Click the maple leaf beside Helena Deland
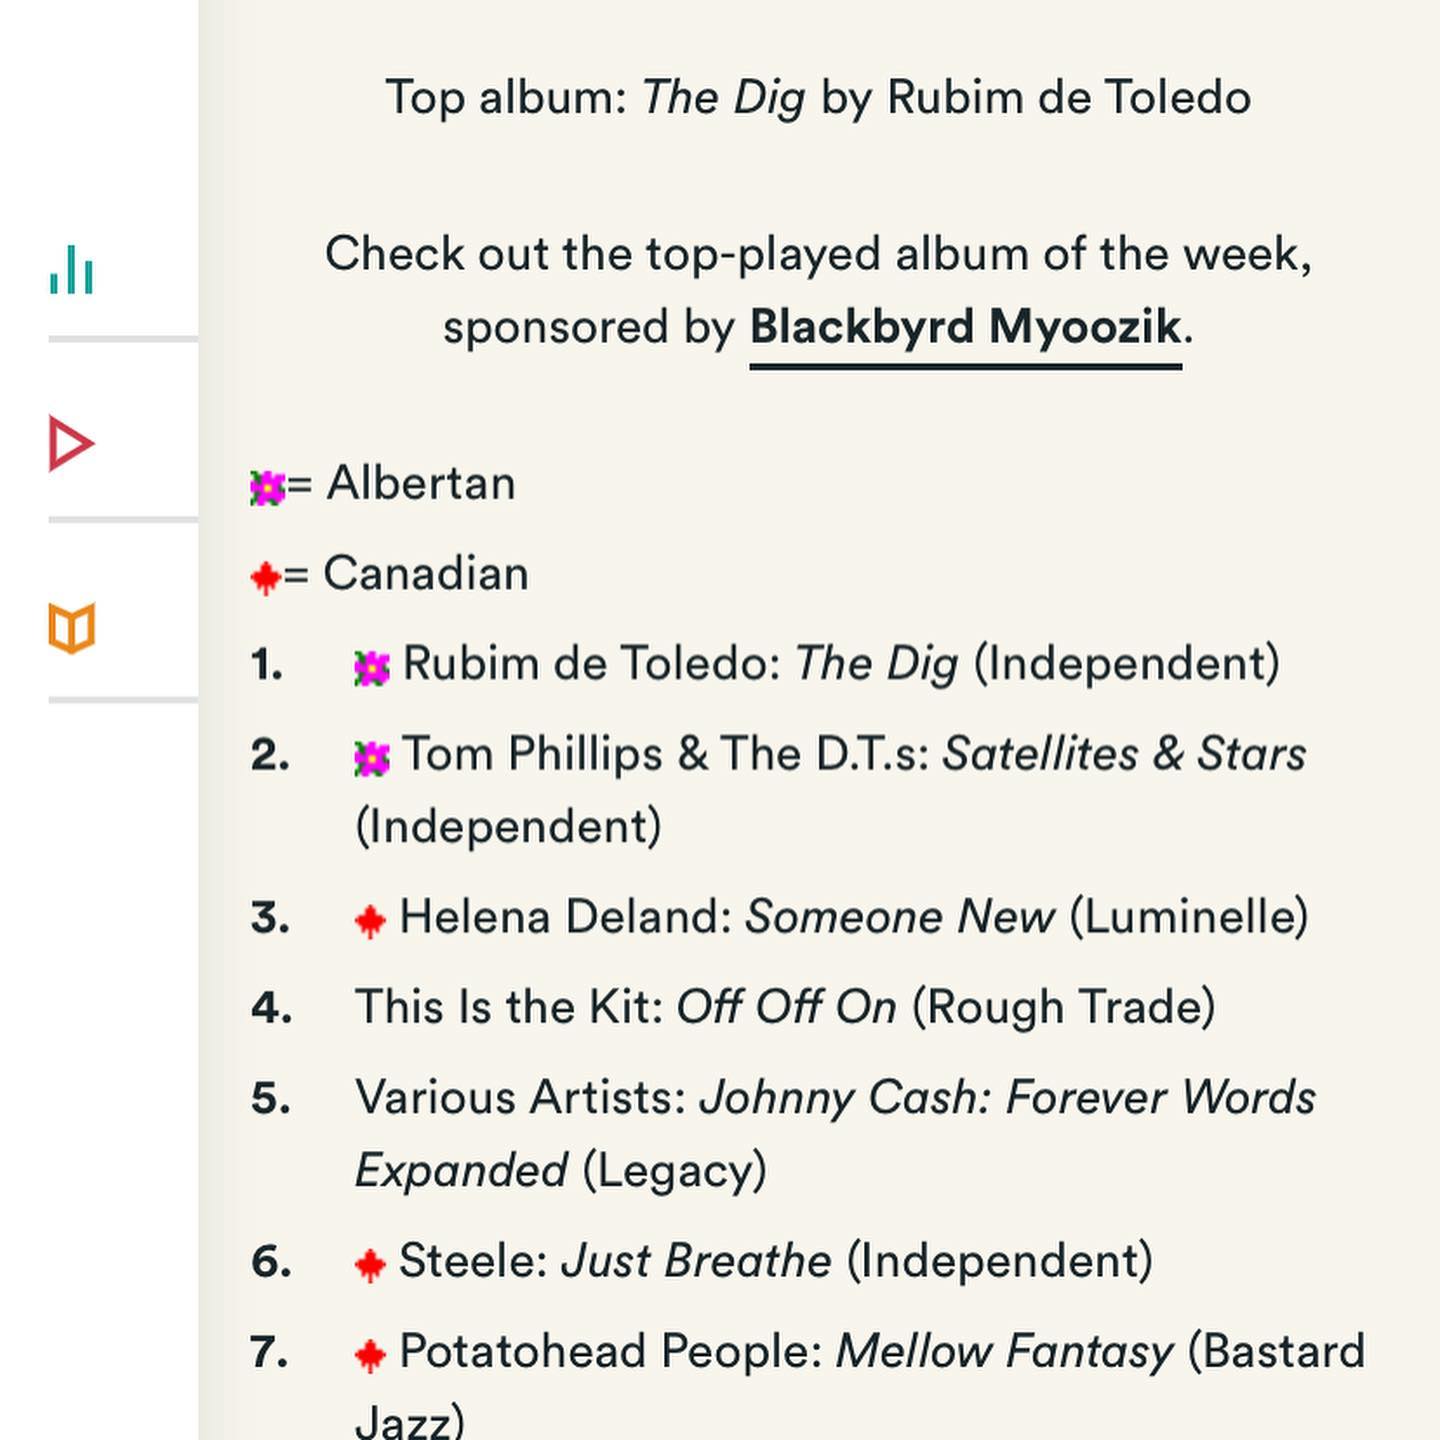Screen dimensions: 1440x1440 [x=370, y=921]
